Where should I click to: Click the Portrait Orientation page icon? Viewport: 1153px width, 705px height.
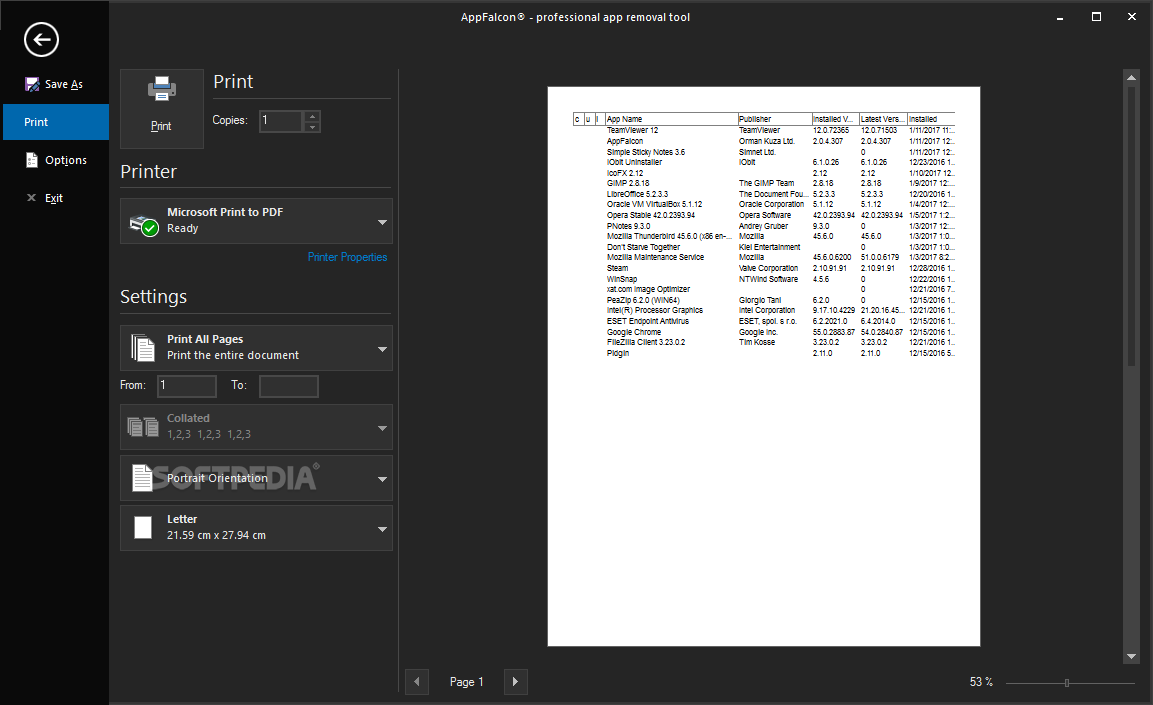[142, 477]
